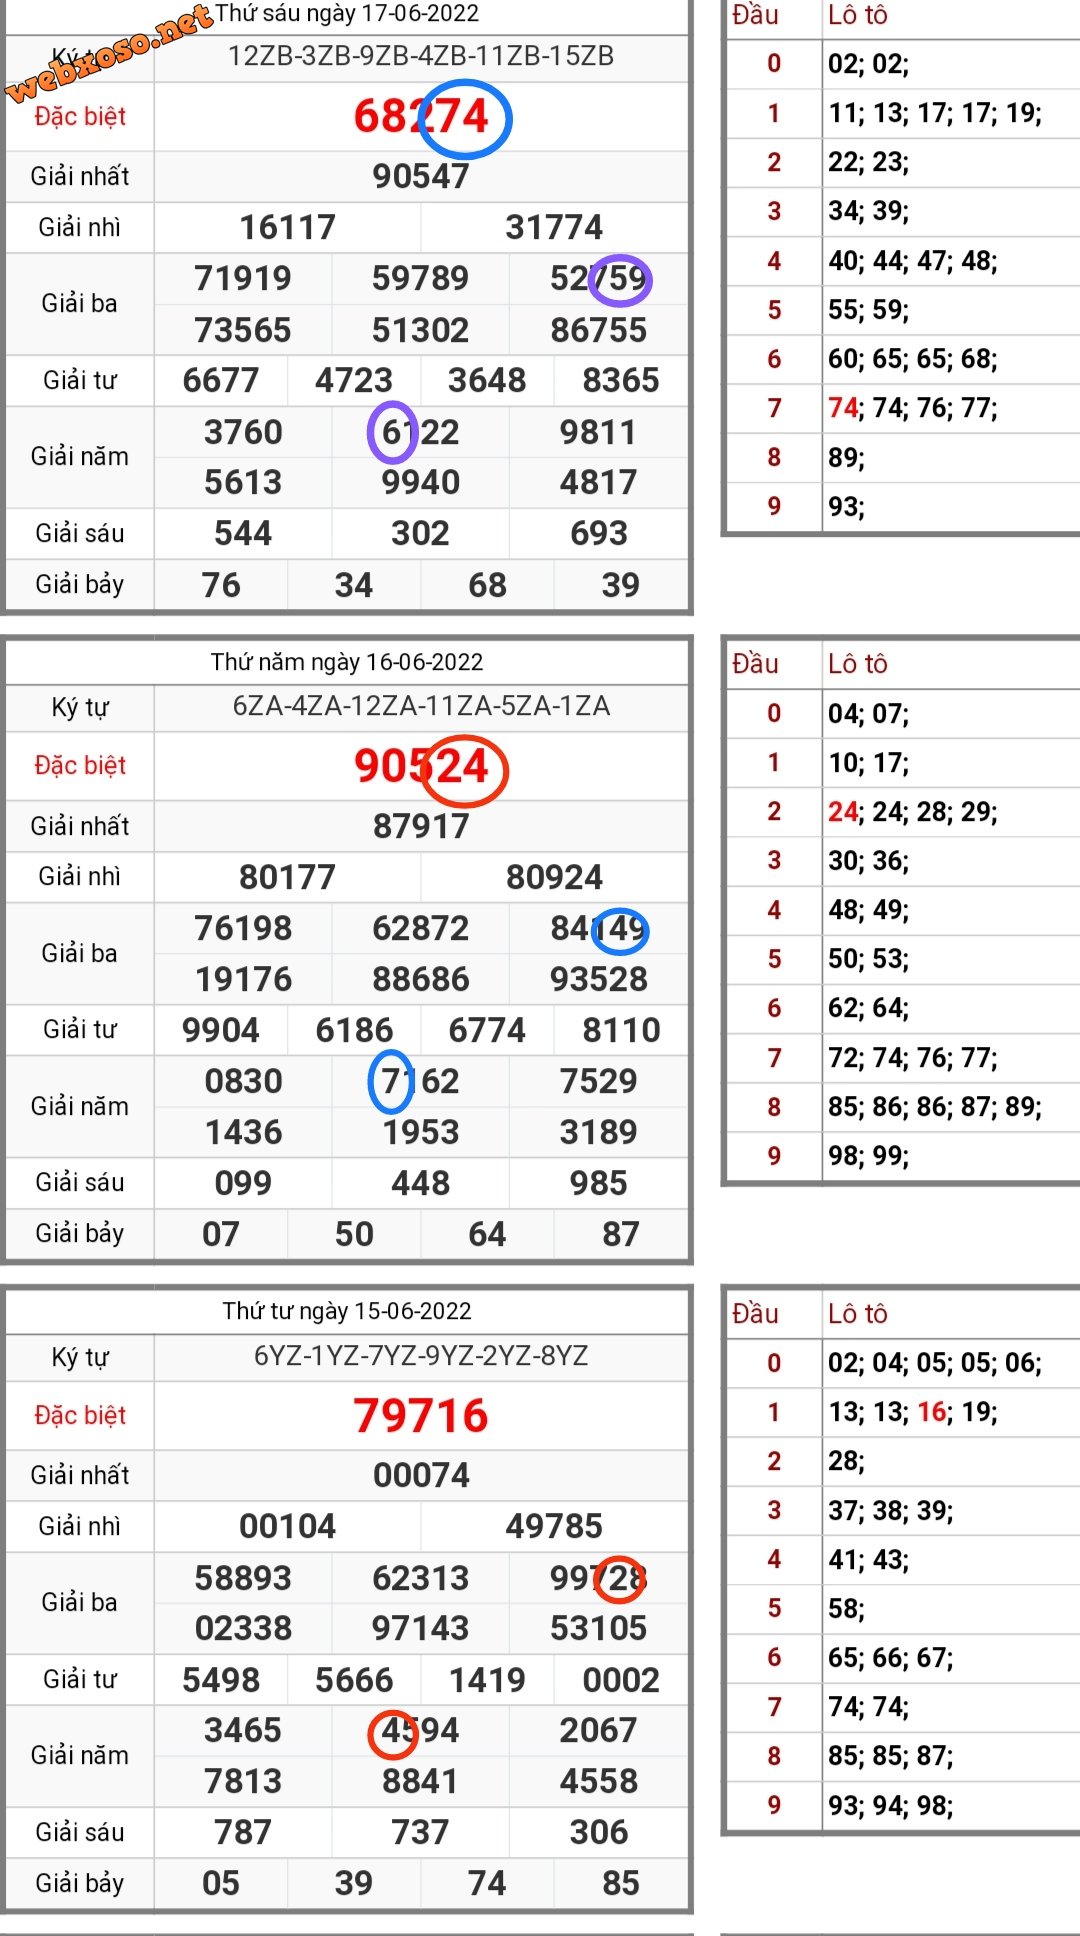Click the lô tô row '02; 04; 05; 05; 06;'

point(935,1362)
